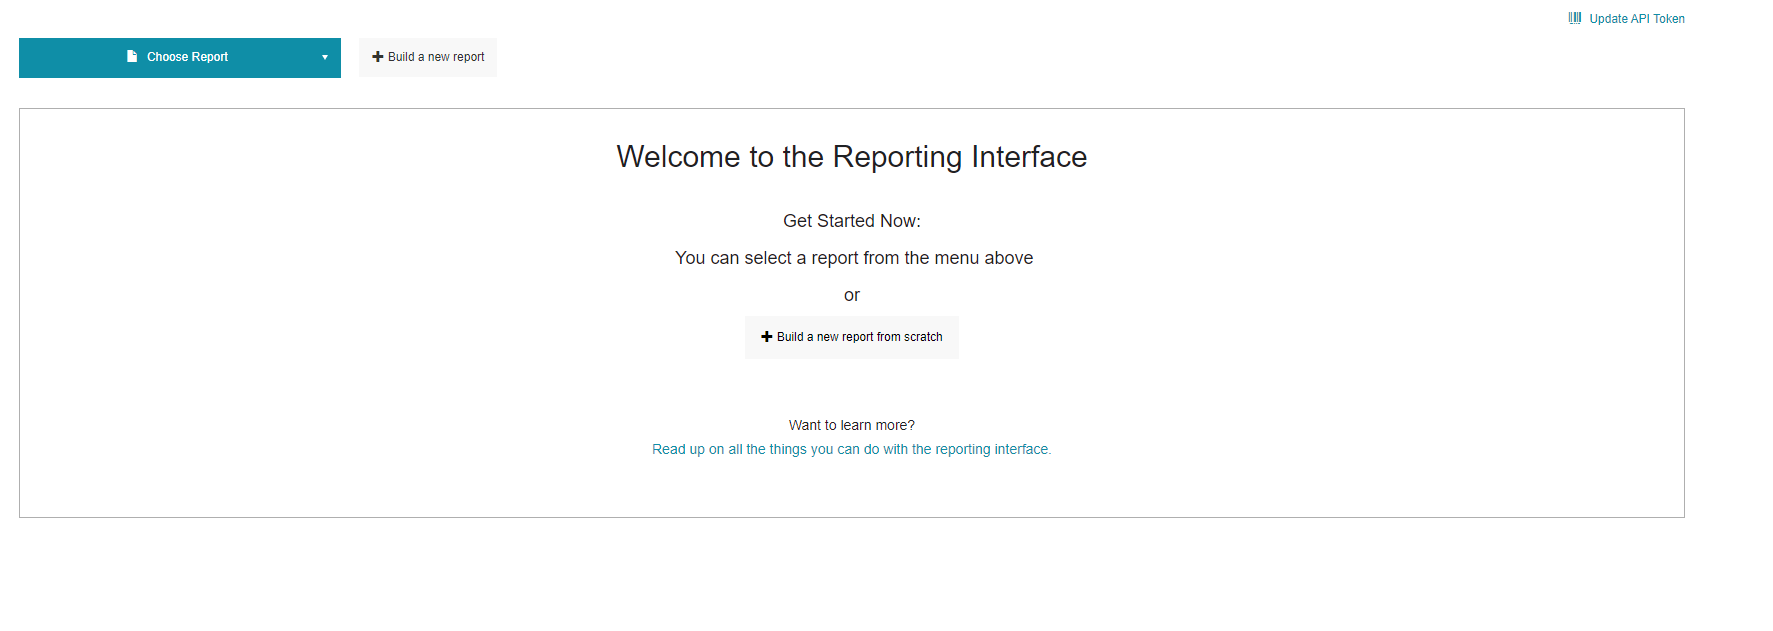Click the Welcome to the Reporting Interface heading
The image size is (1773, 631).
(x=851, y=157)
